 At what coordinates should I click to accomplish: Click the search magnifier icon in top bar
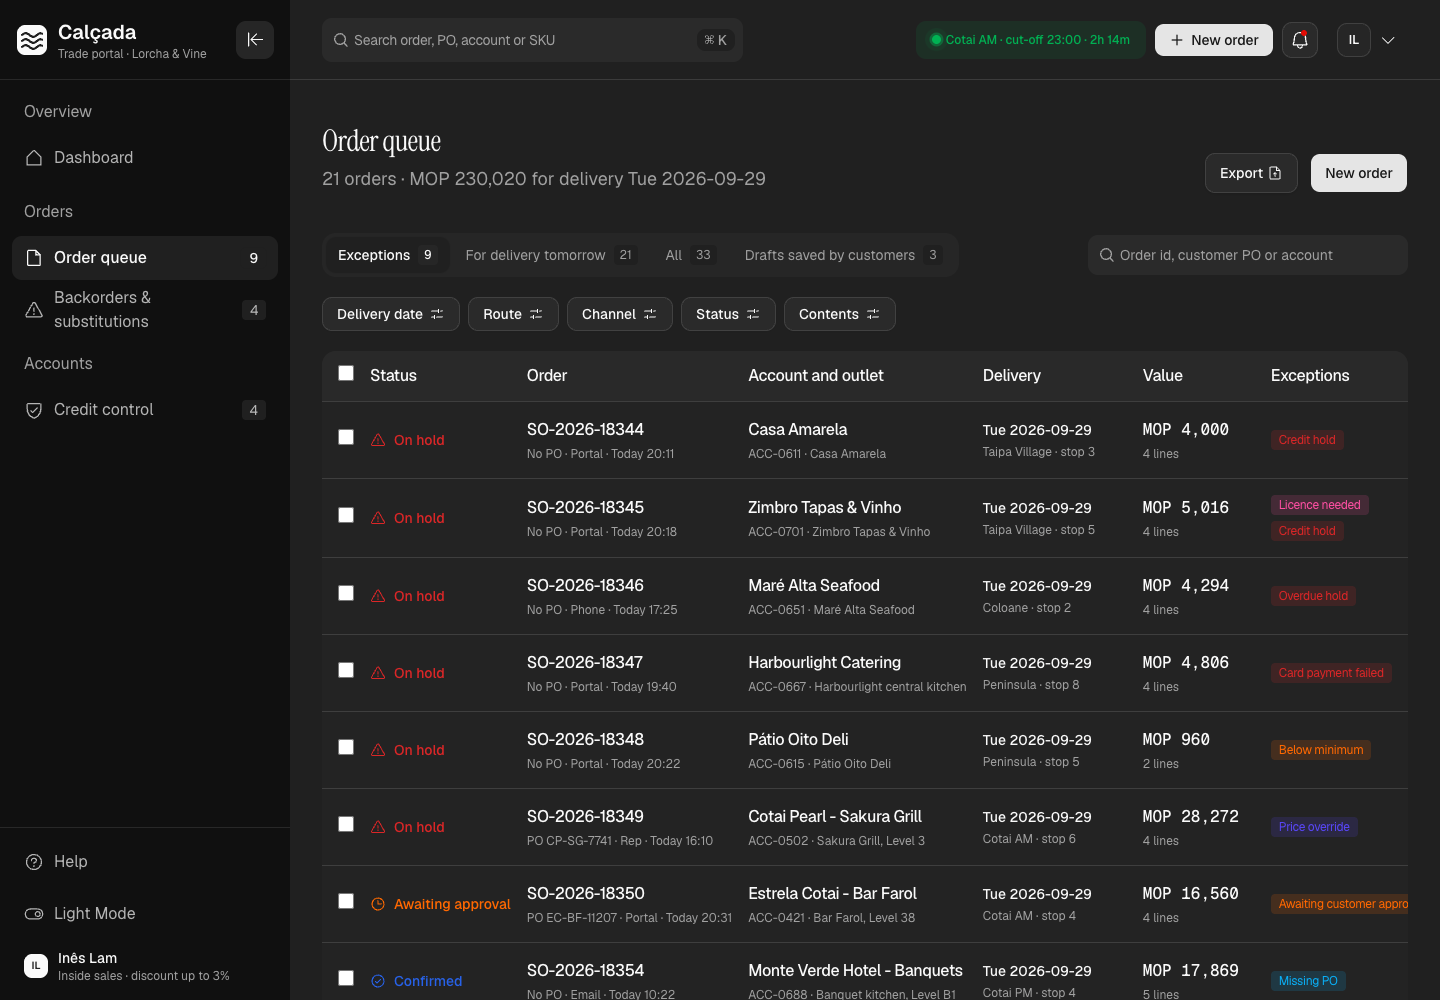(x=341, y=40)
